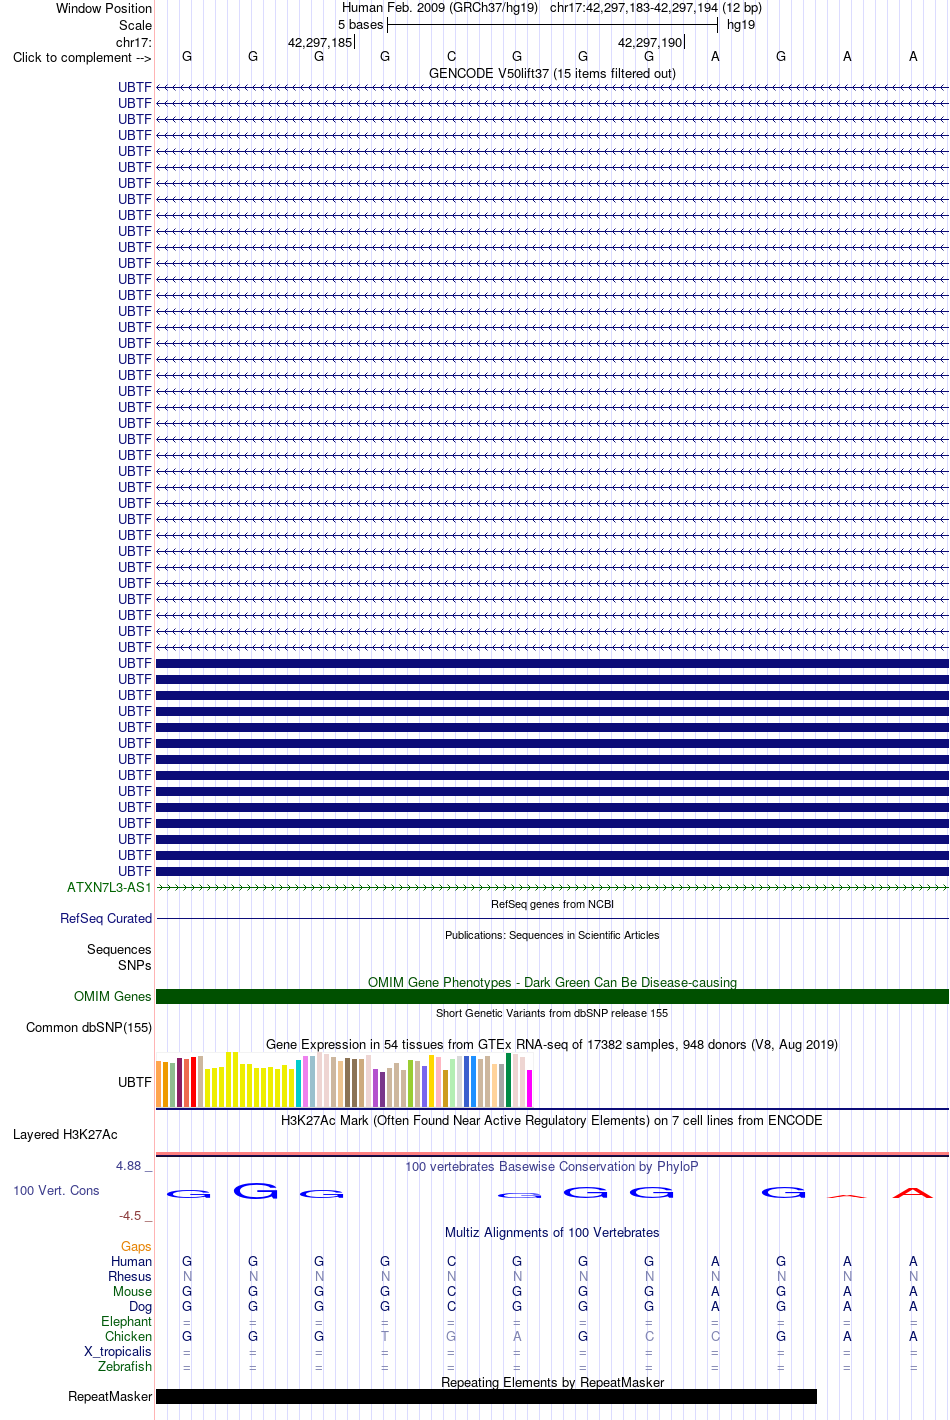
Task: Click the Window Position label
Action: [104, 8]
